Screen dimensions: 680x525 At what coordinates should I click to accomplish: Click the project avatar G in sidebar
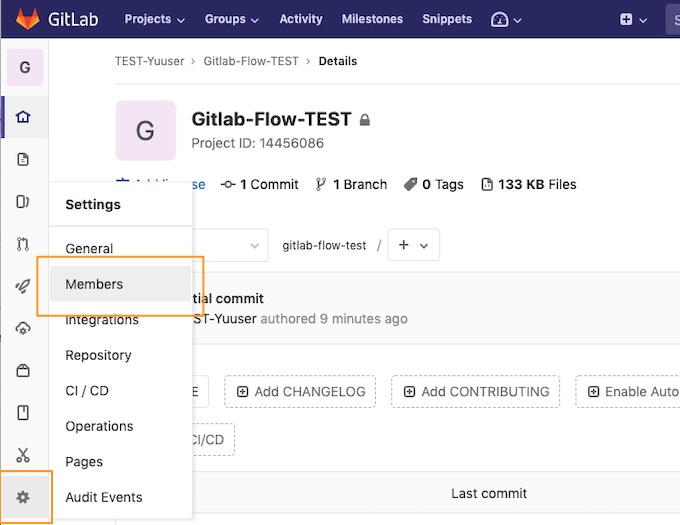(25, 67)
